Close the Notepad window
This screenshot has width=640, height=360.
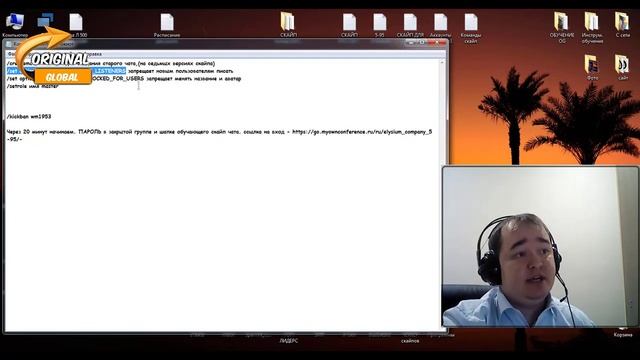(437, 42)
